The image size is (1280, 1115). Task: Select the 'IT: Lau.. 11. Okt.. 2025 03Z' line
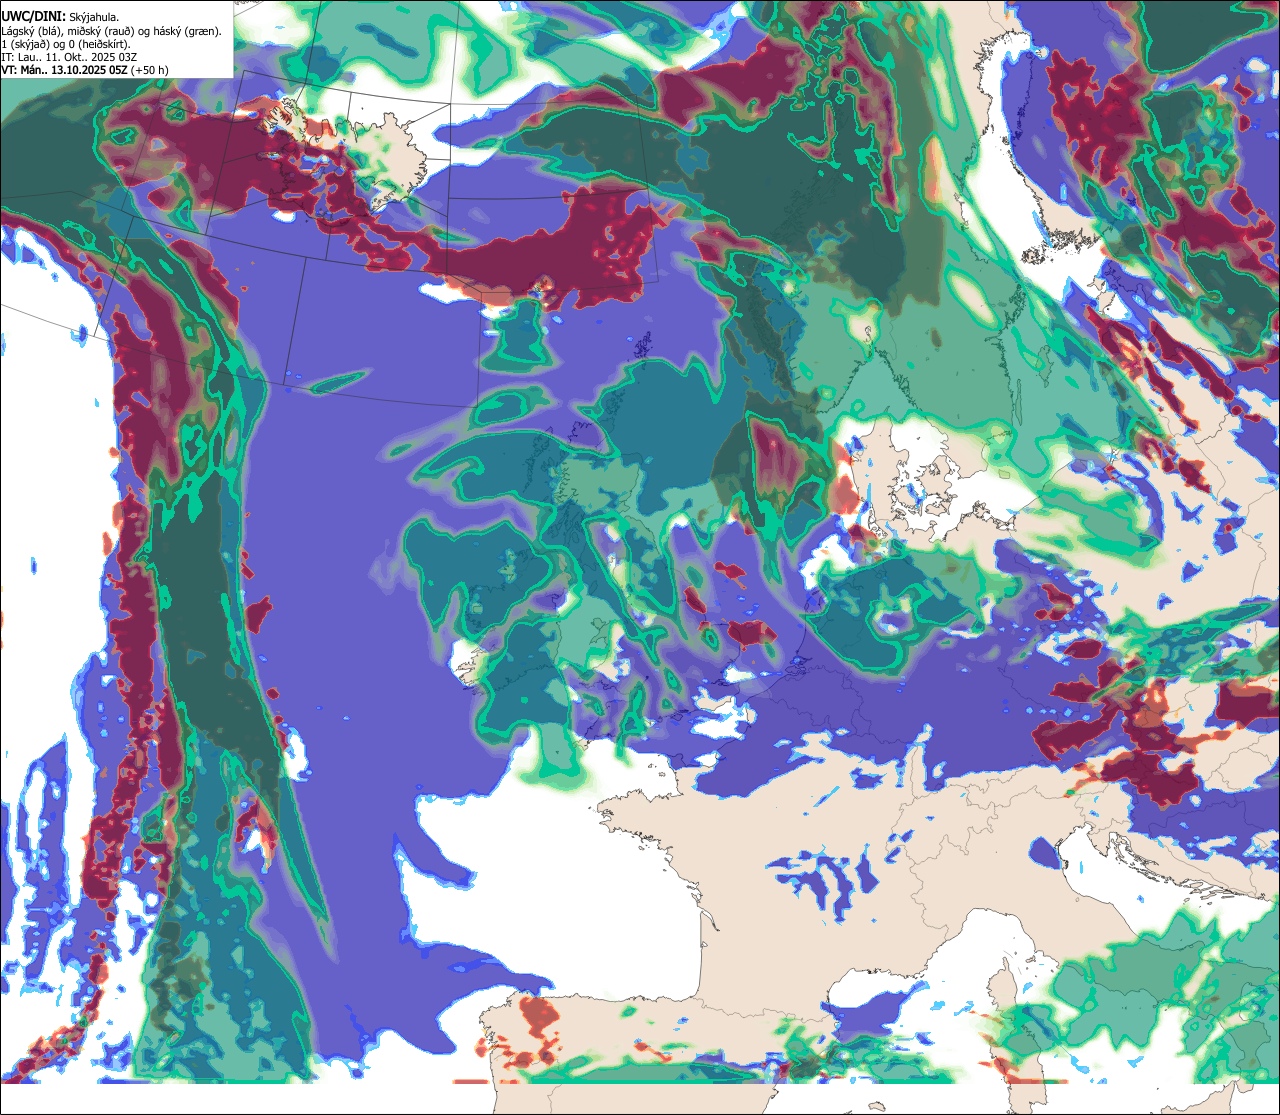coord(69,58)
